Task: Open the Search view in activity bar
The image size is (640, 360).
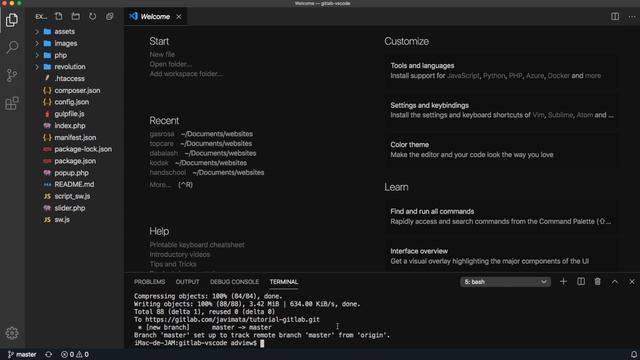Action: [12, 47]
